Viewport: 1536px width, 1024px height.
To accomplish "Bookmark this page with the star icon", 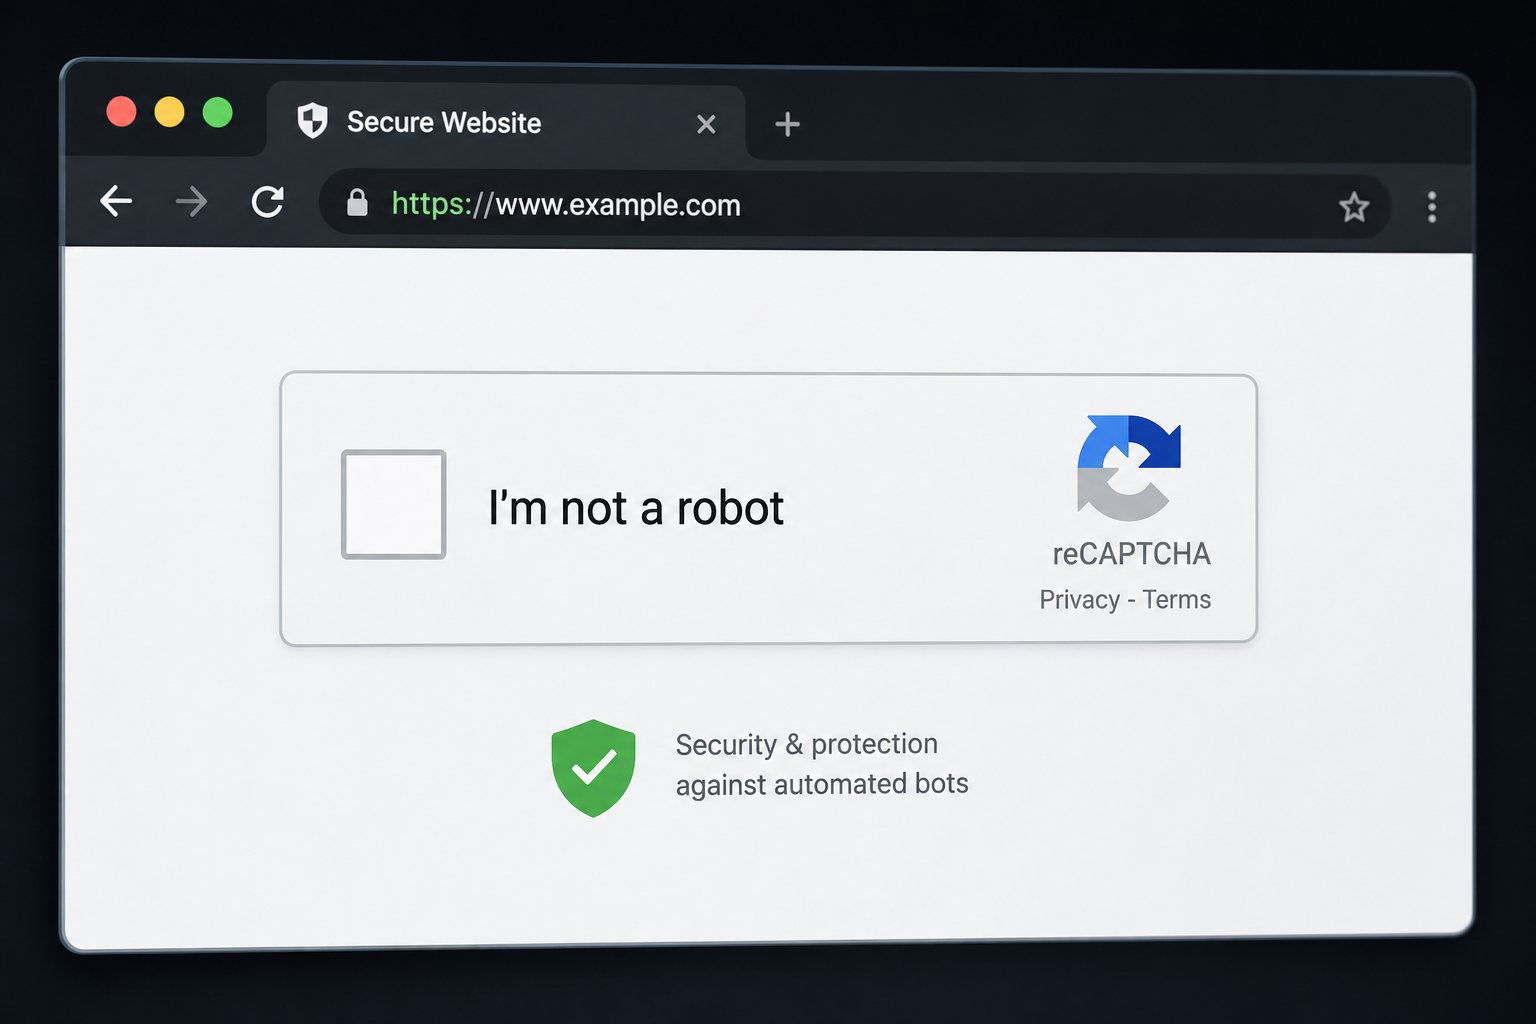I will point(1354,207).
